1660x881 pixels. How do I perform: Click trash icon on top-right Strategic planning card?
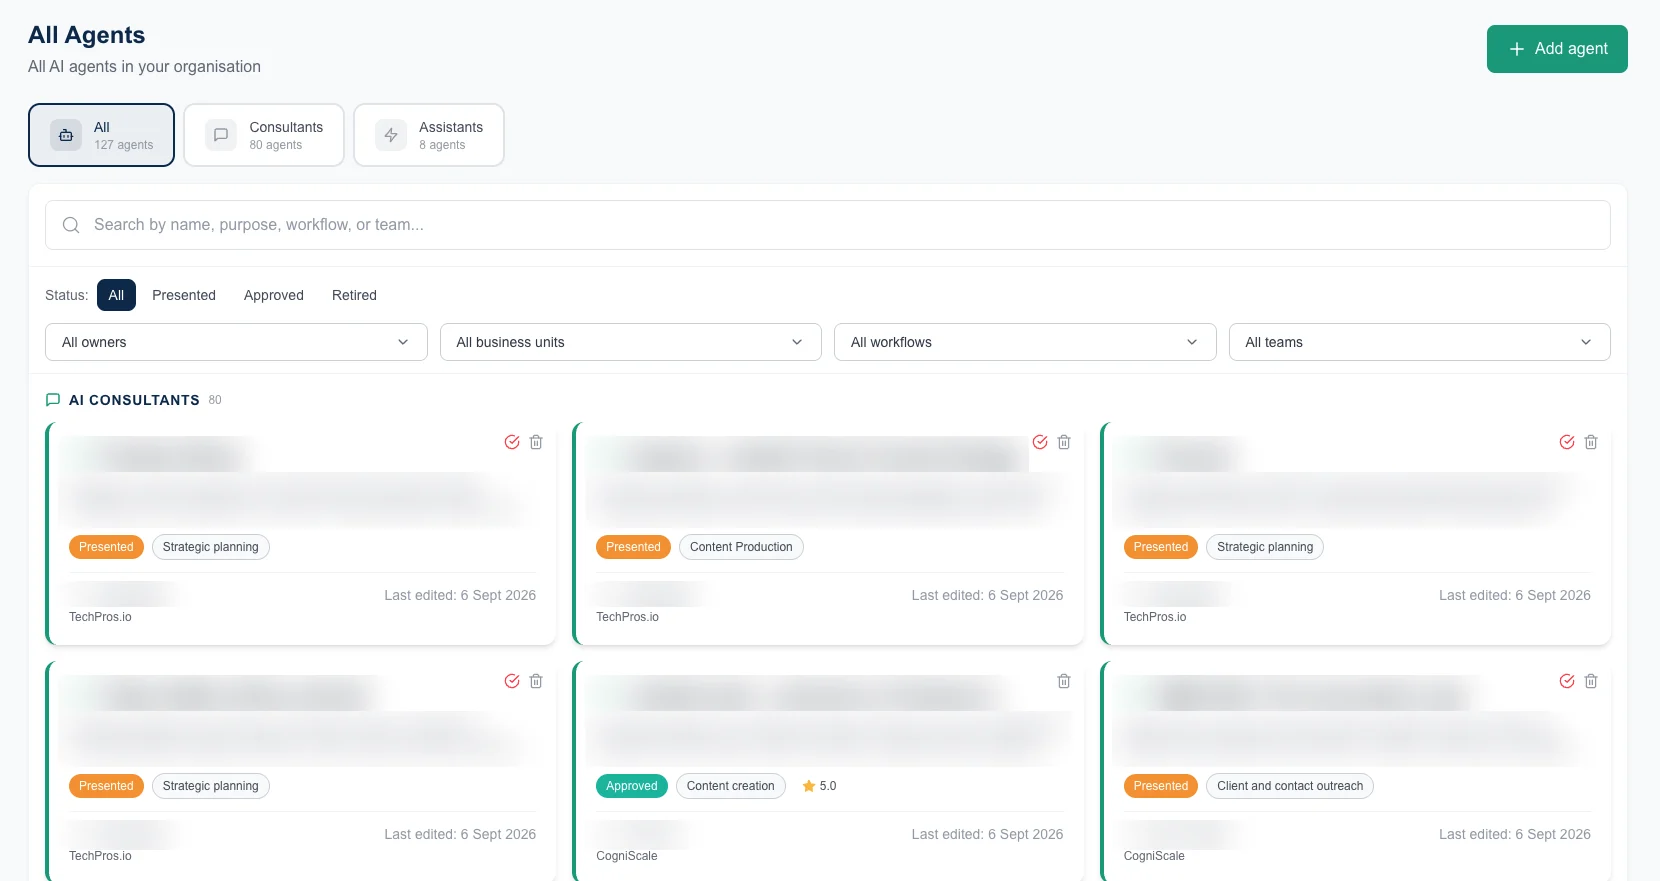tap(1591, 442)
